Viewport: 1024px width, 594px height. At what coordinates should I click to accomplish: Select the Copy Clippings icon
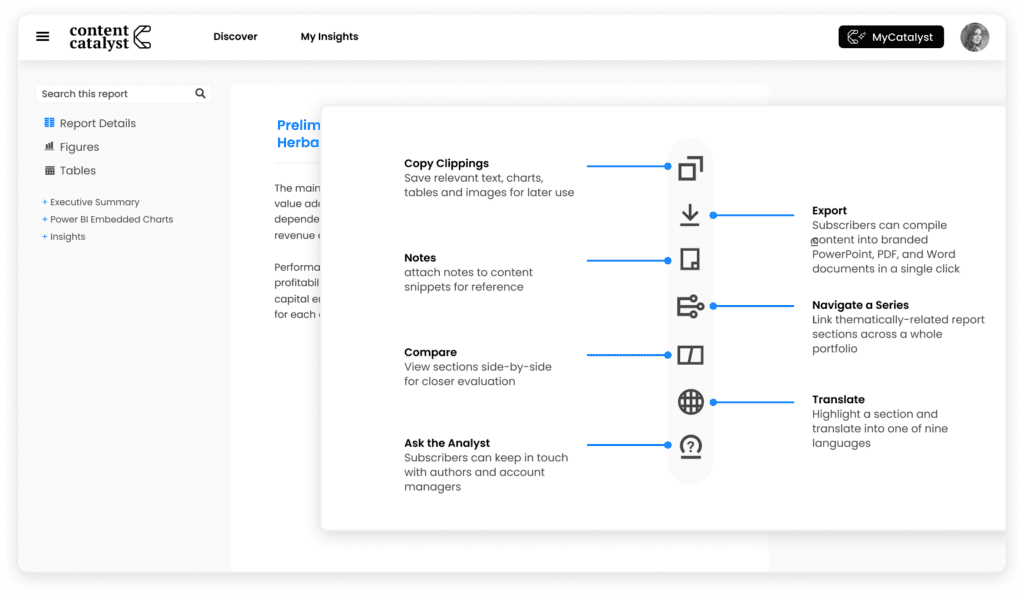coord(689,168)
